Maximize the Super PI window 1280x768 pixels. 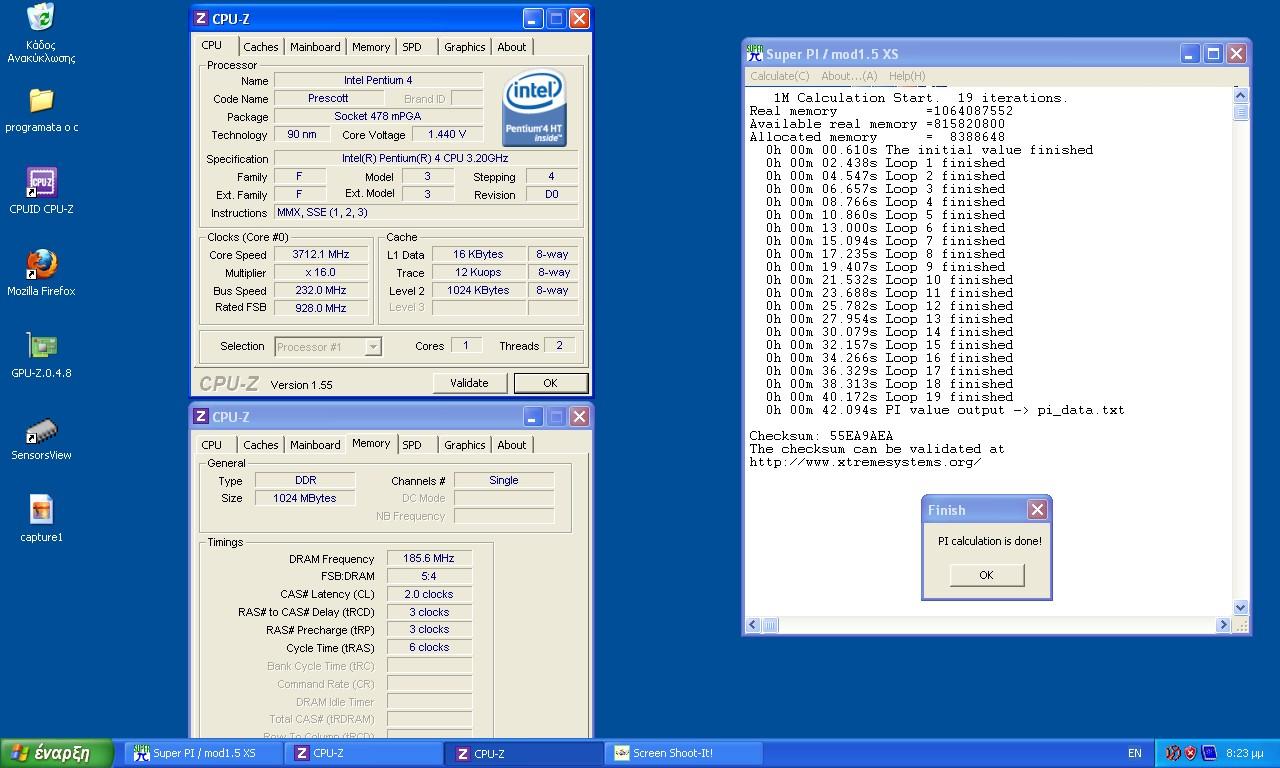point(1213,54)
